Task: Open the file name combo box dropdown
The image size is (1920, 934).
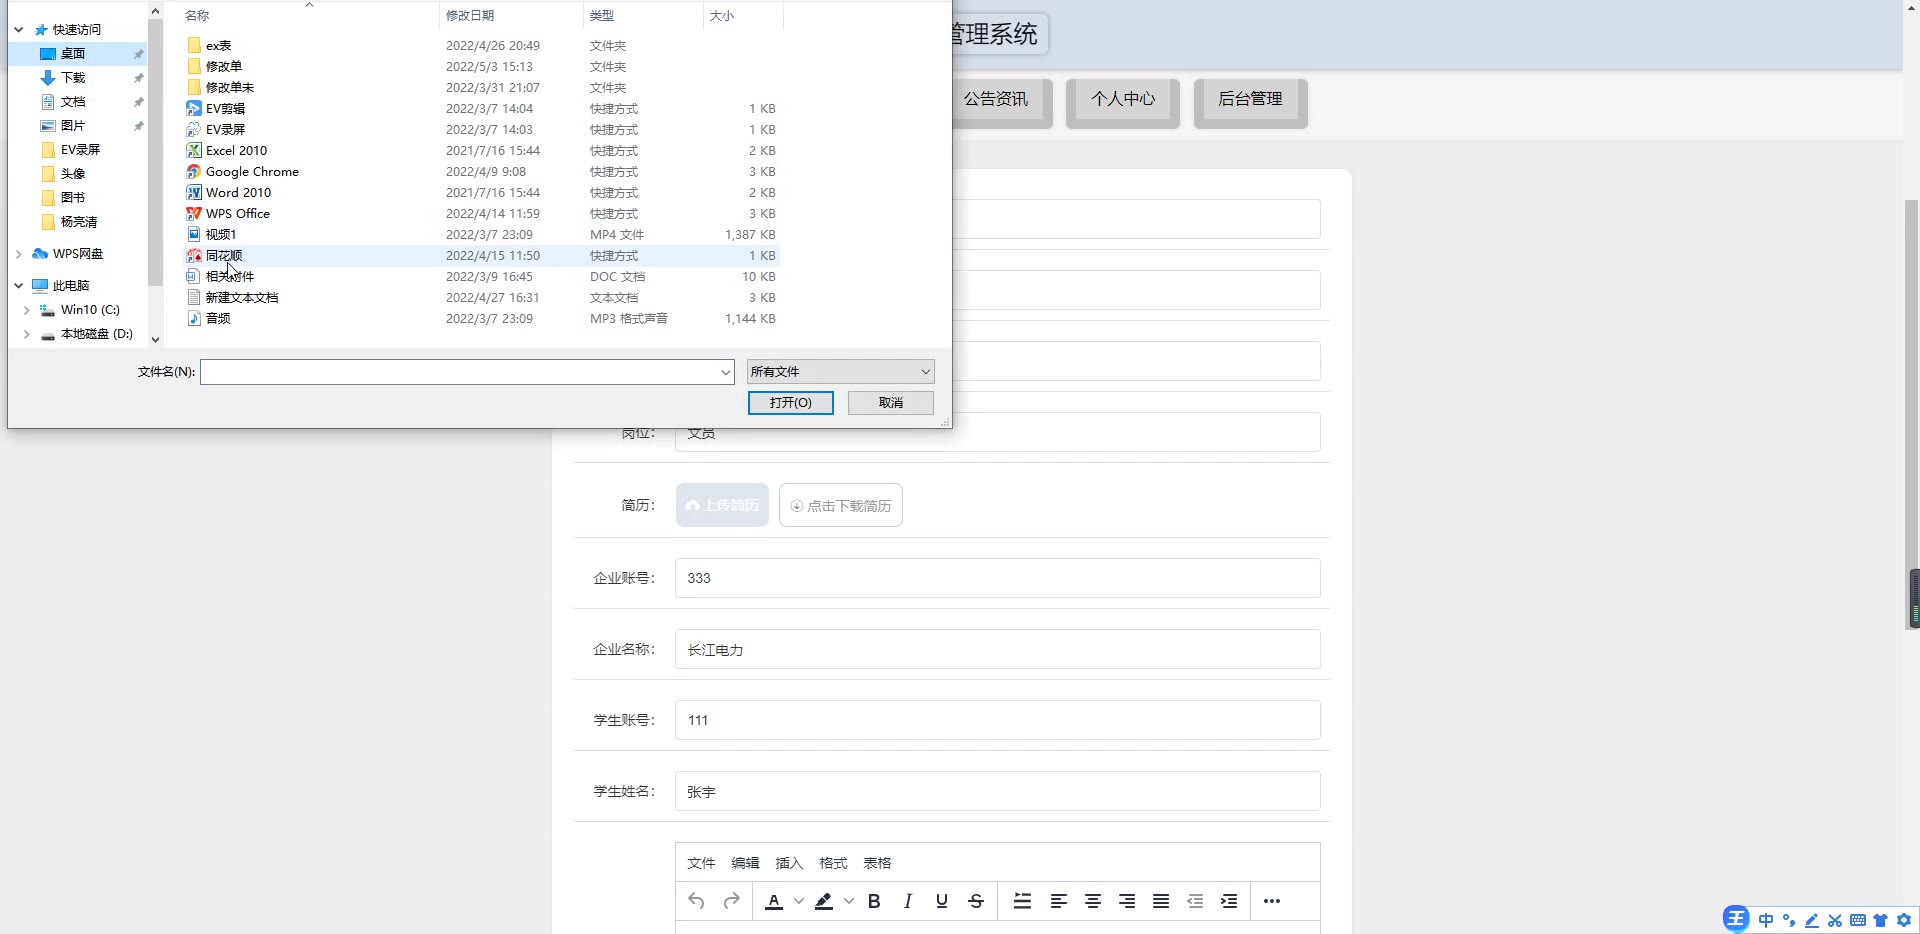Action: point(726,372)
